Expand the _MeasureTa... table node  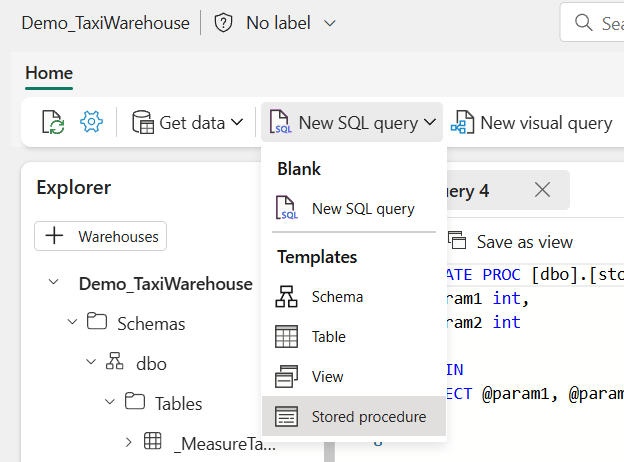coord(129,442)
